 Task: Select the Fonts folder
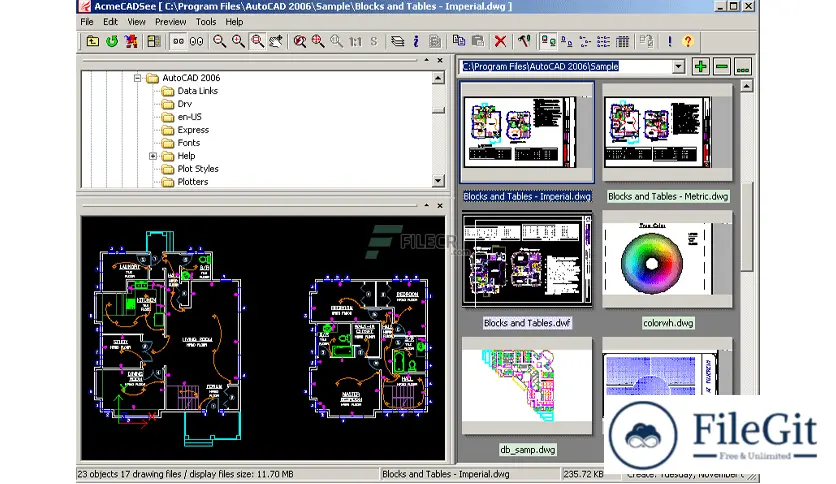(x=189, y=143)
